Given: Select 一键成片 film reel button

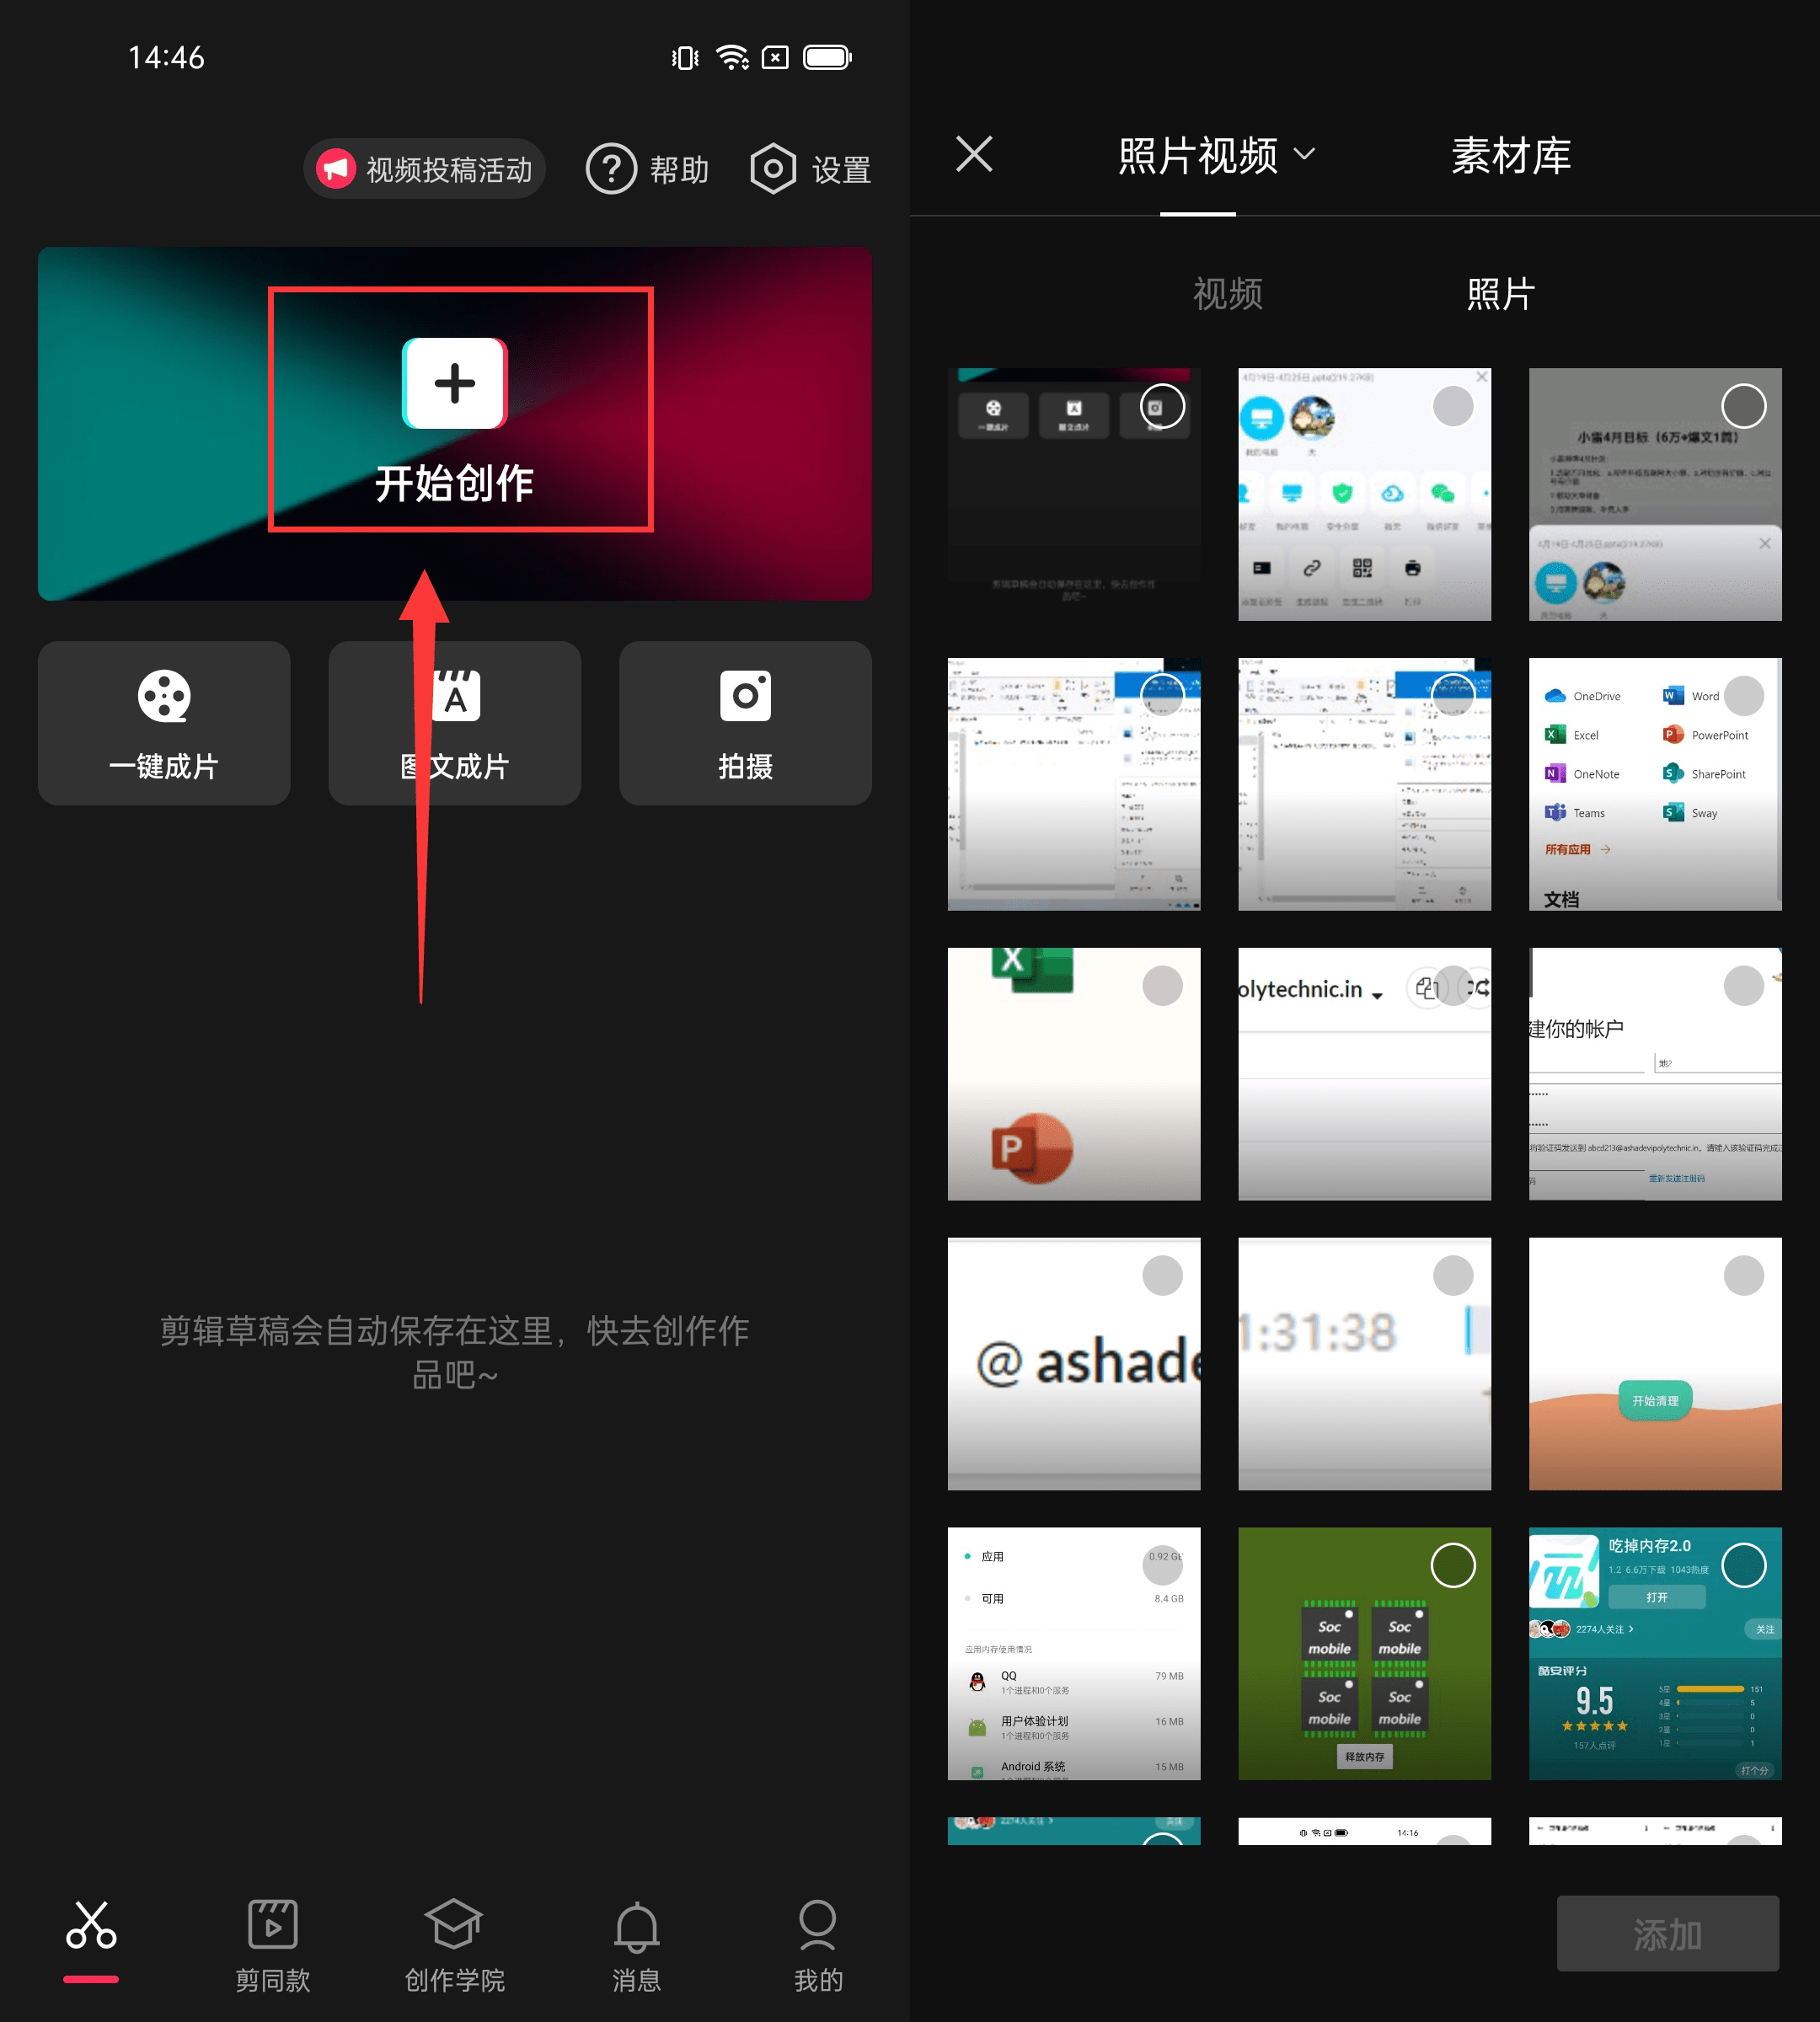Looking at the screenshot, I should click(164, 723).
